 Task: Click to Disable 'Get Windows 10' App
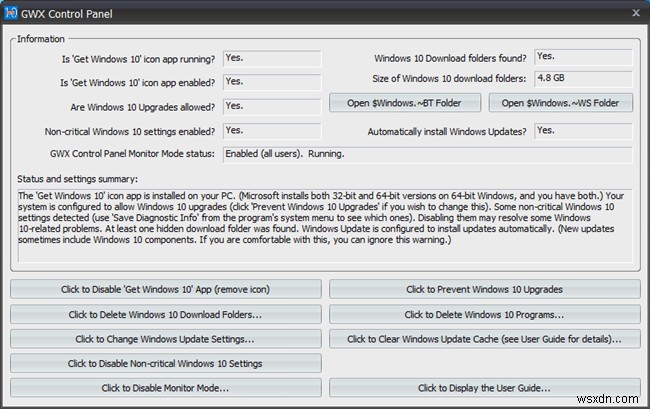tap(165, 289)
